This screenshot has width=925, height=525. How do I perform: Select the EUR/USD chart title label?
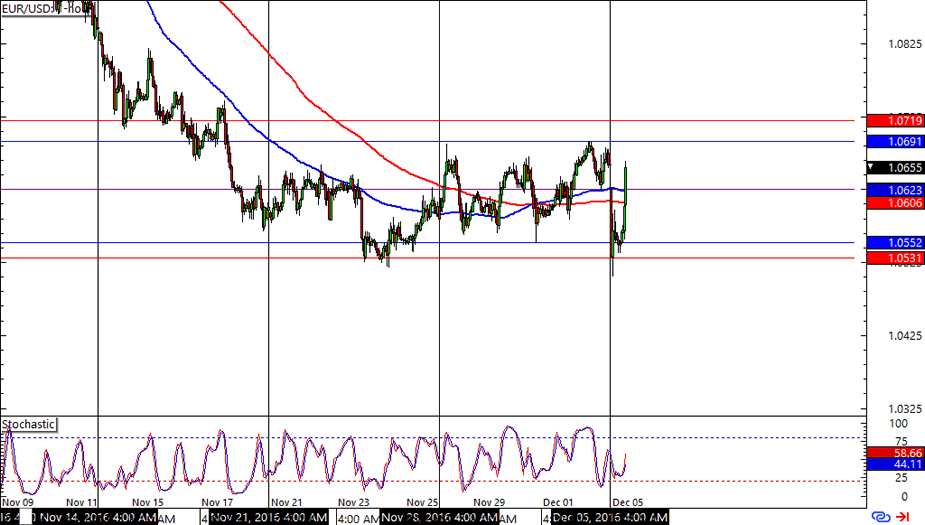pos(46,9)
